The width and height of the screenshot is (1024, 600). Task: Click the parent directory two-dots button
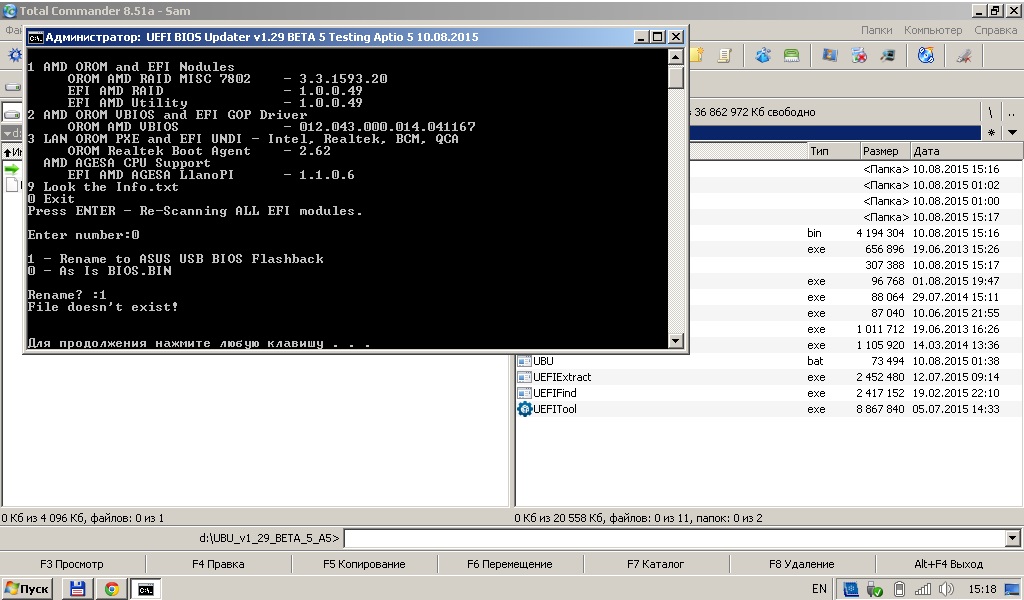(x=1012, y=112)
